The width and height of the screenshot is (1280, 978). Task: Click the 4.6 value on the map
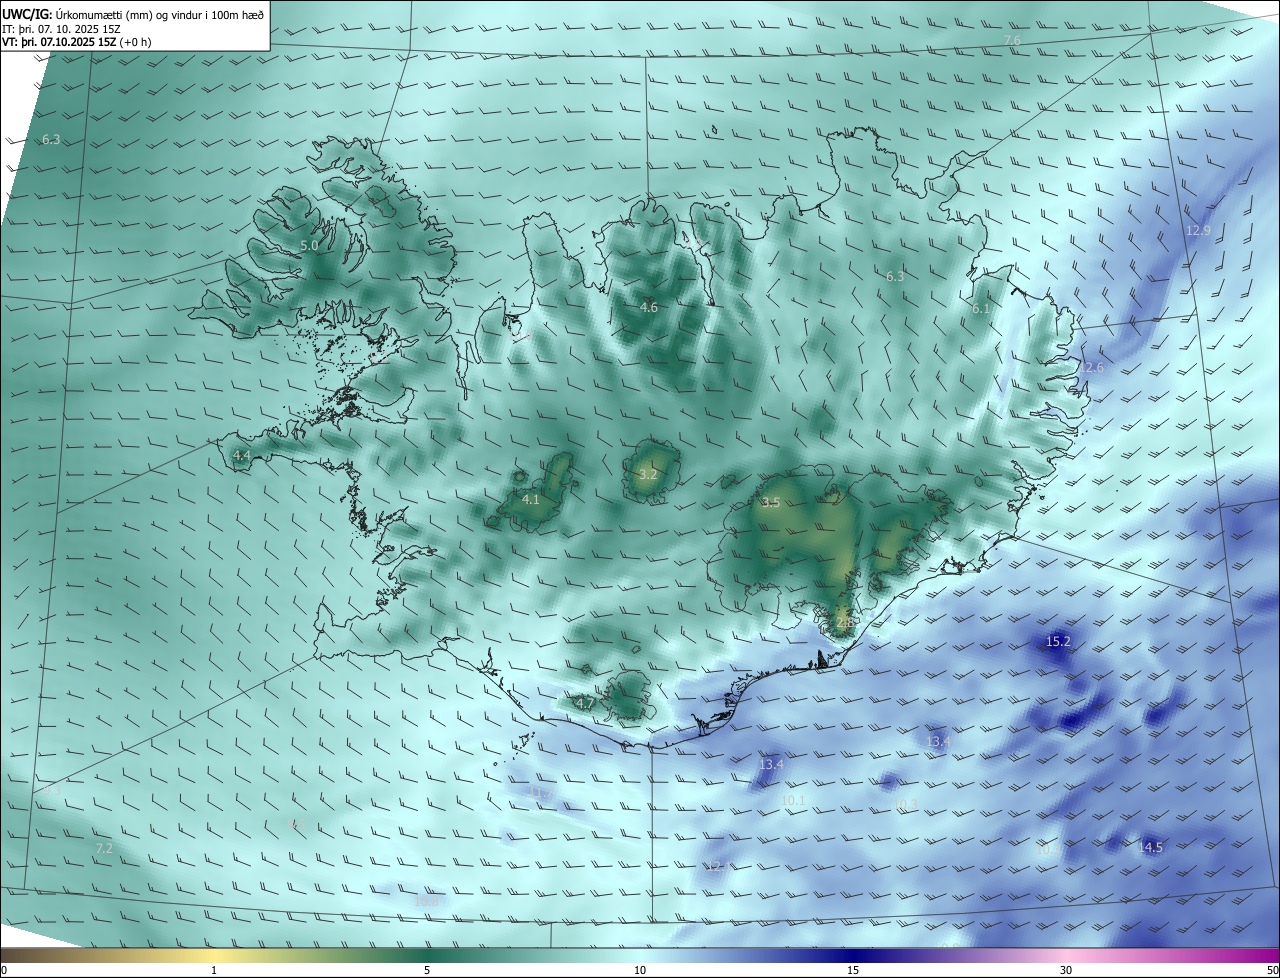(649, 307)
